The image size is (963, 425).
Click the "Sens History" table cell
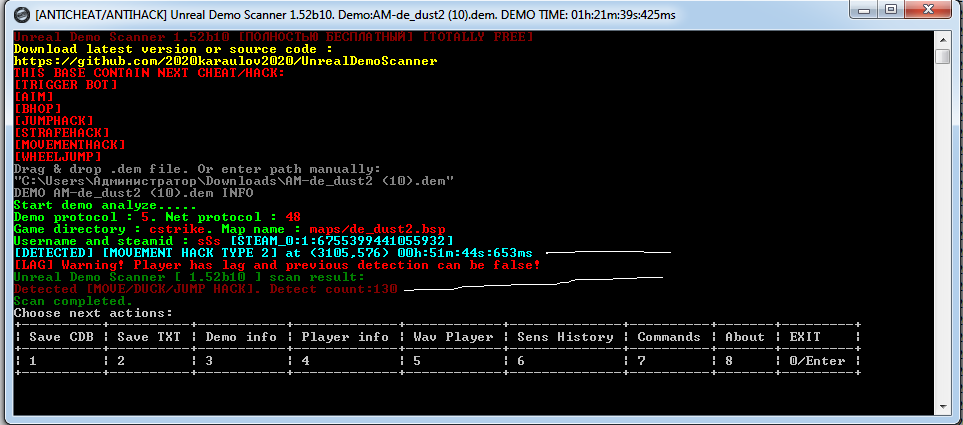565,337
